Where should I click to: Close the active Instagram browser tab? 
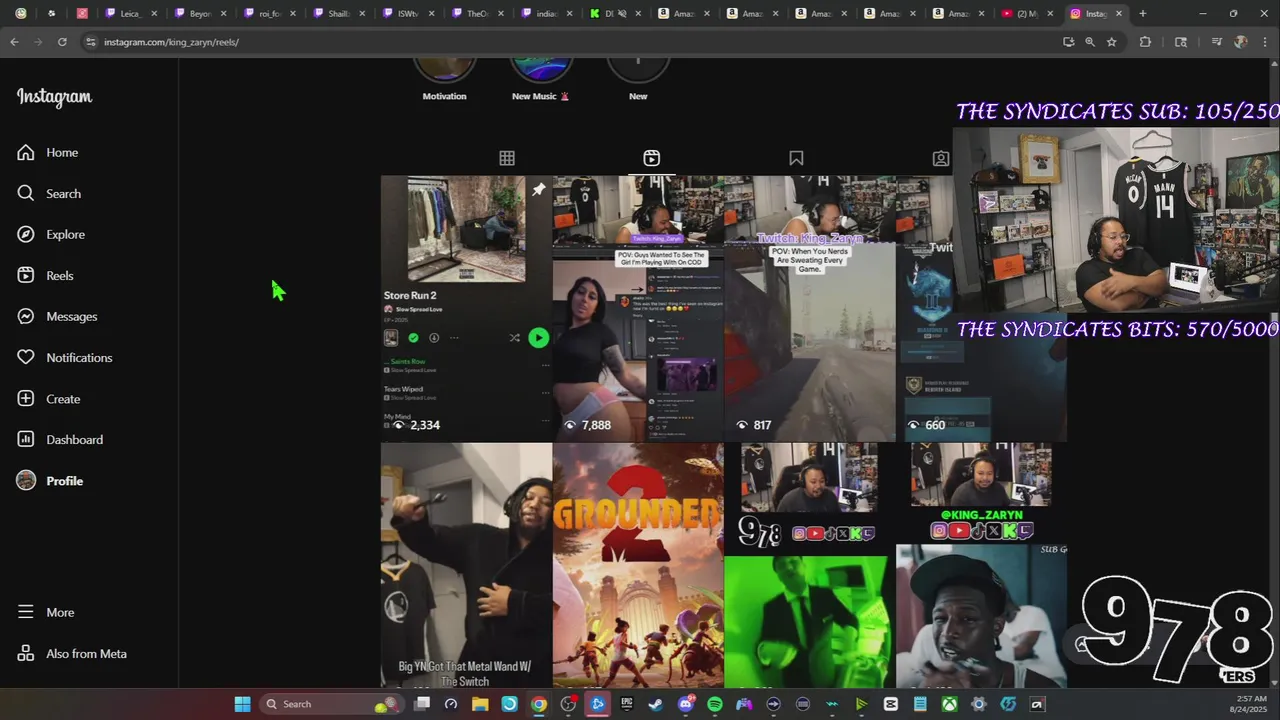1119,14
